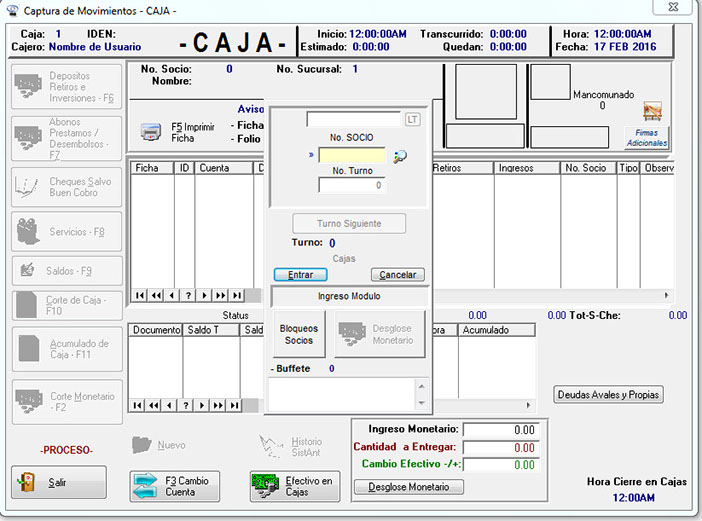Click the No. Turno input field

click(x=352, y=185)
